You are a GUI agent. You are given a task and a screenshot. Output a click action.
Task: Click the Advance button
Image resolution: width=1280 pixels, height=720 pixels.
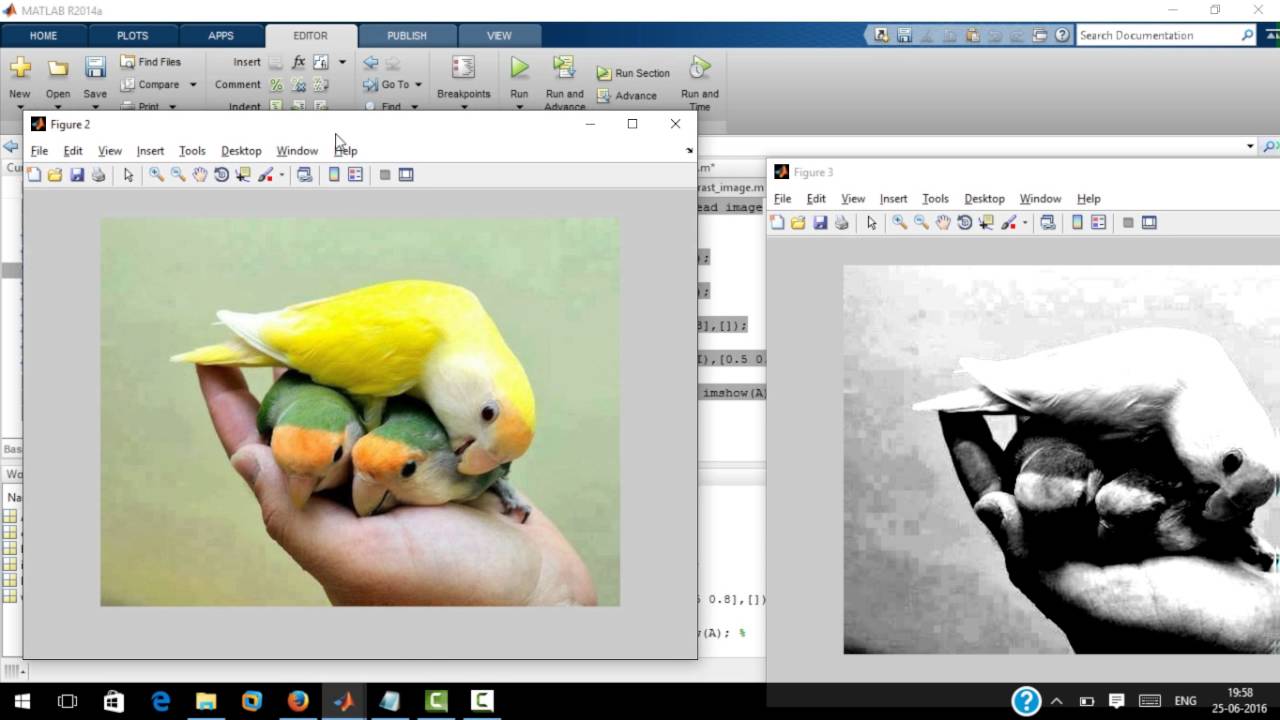click(x=627, y=96)
